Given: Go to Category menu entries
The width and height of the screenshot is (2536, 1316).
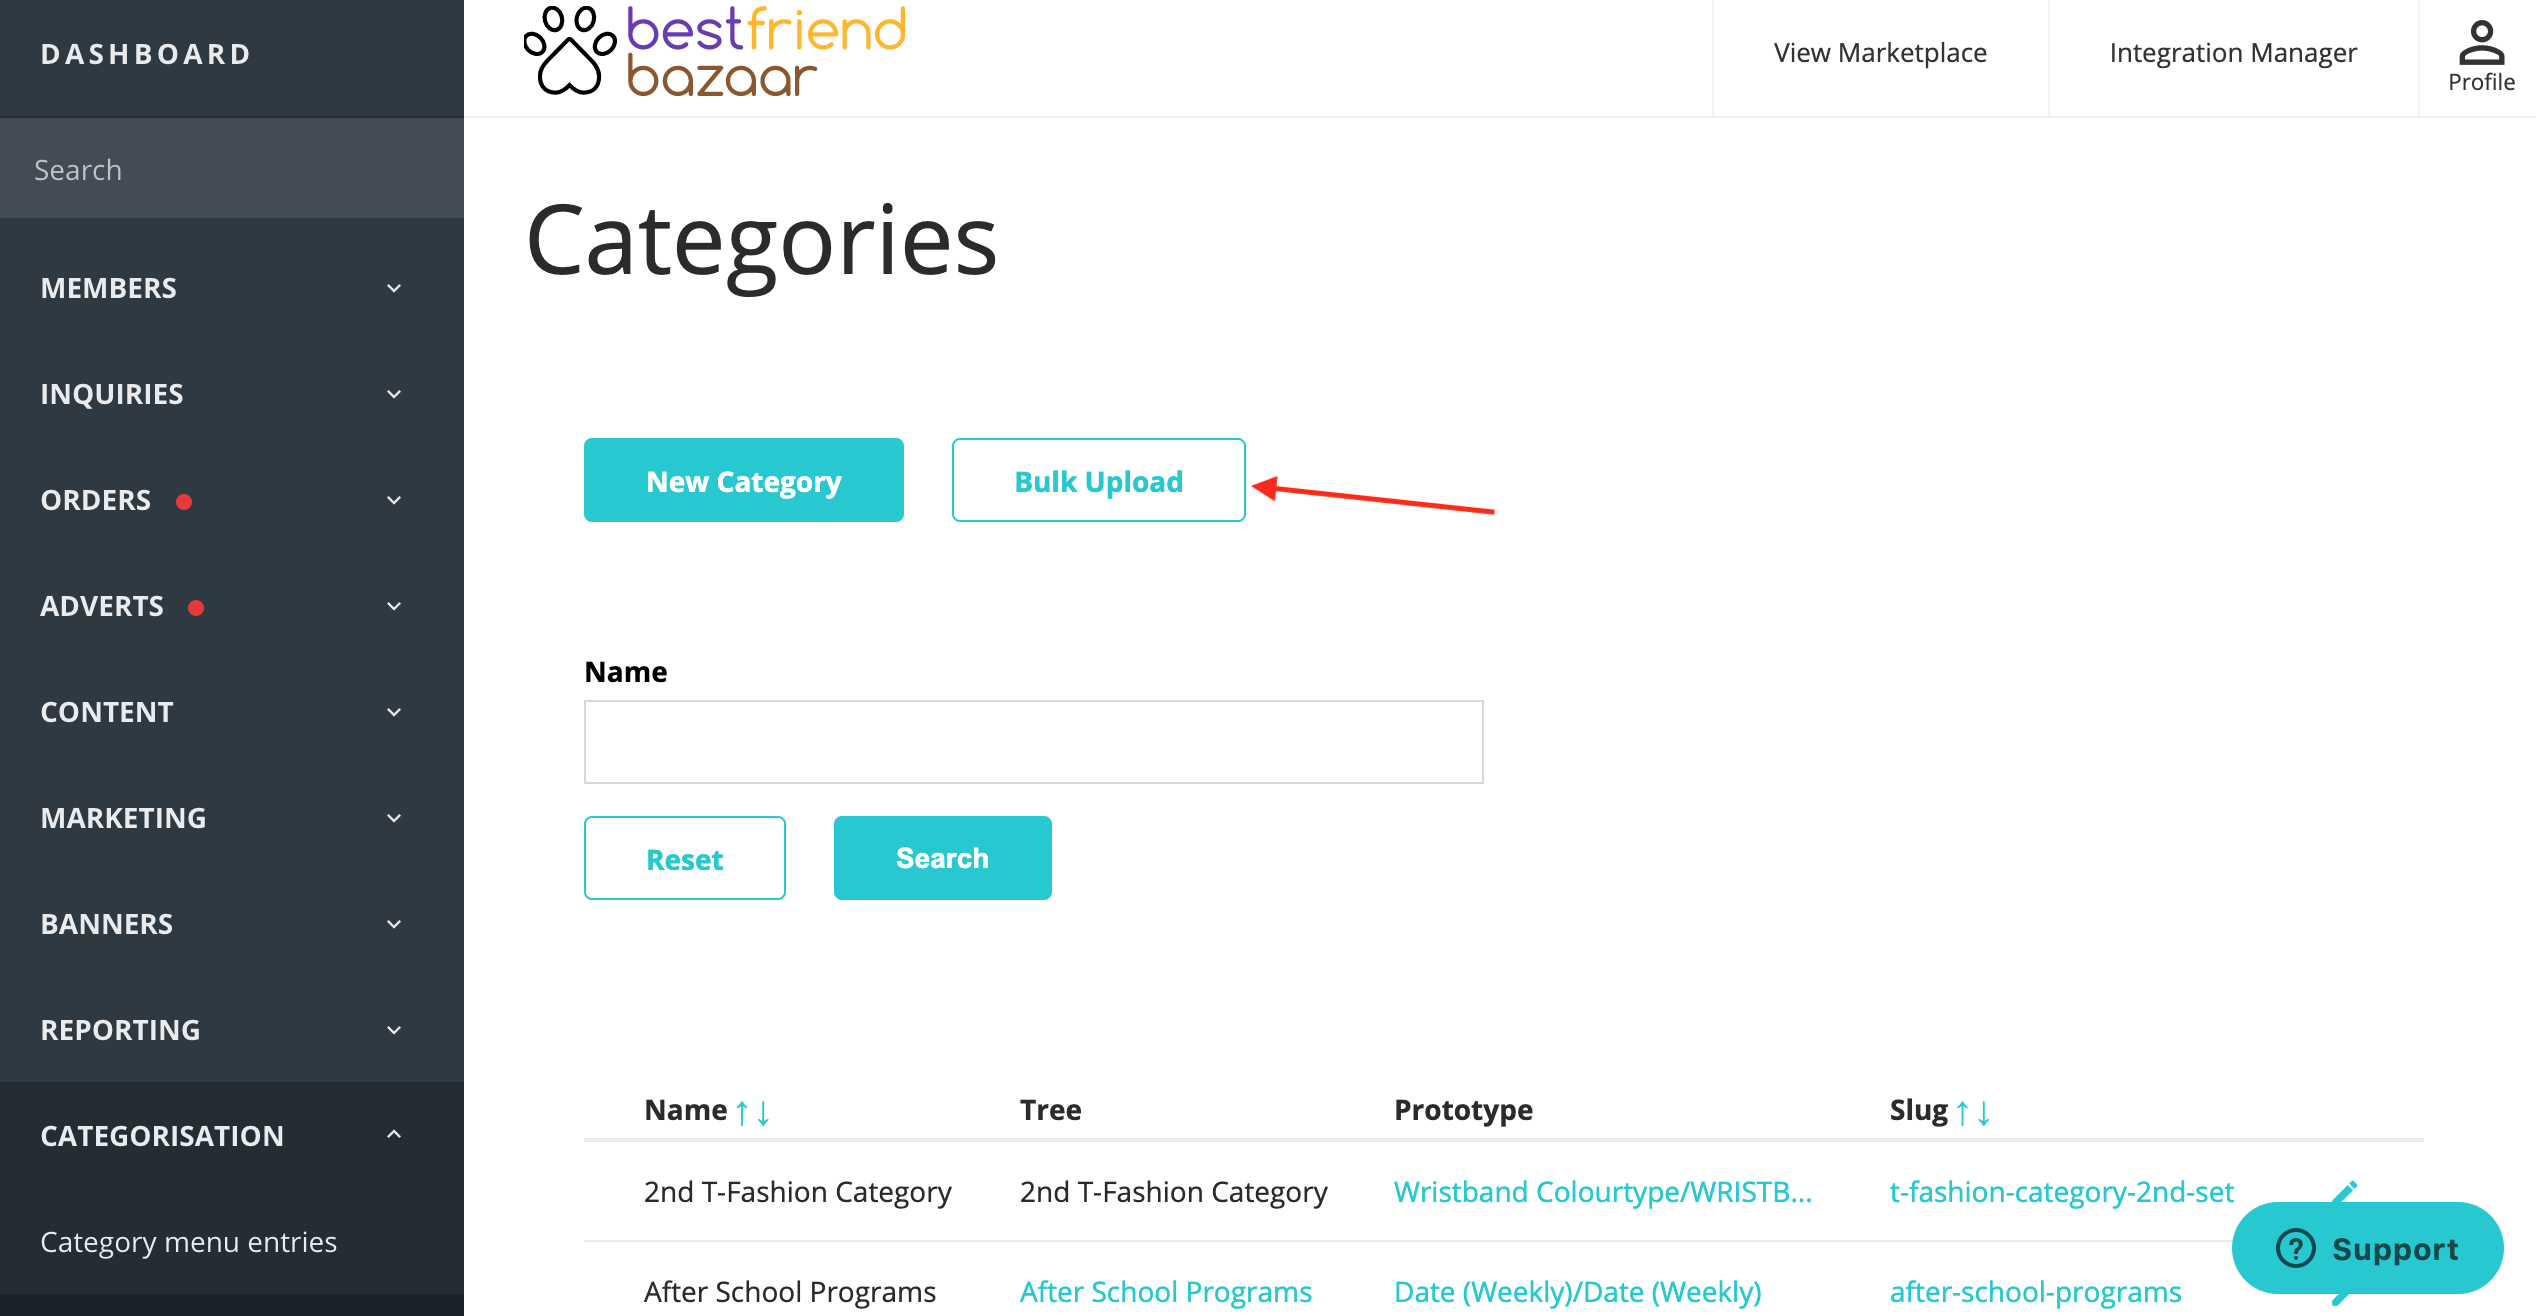Looking at the screenshot, I should click(188, 1241).
